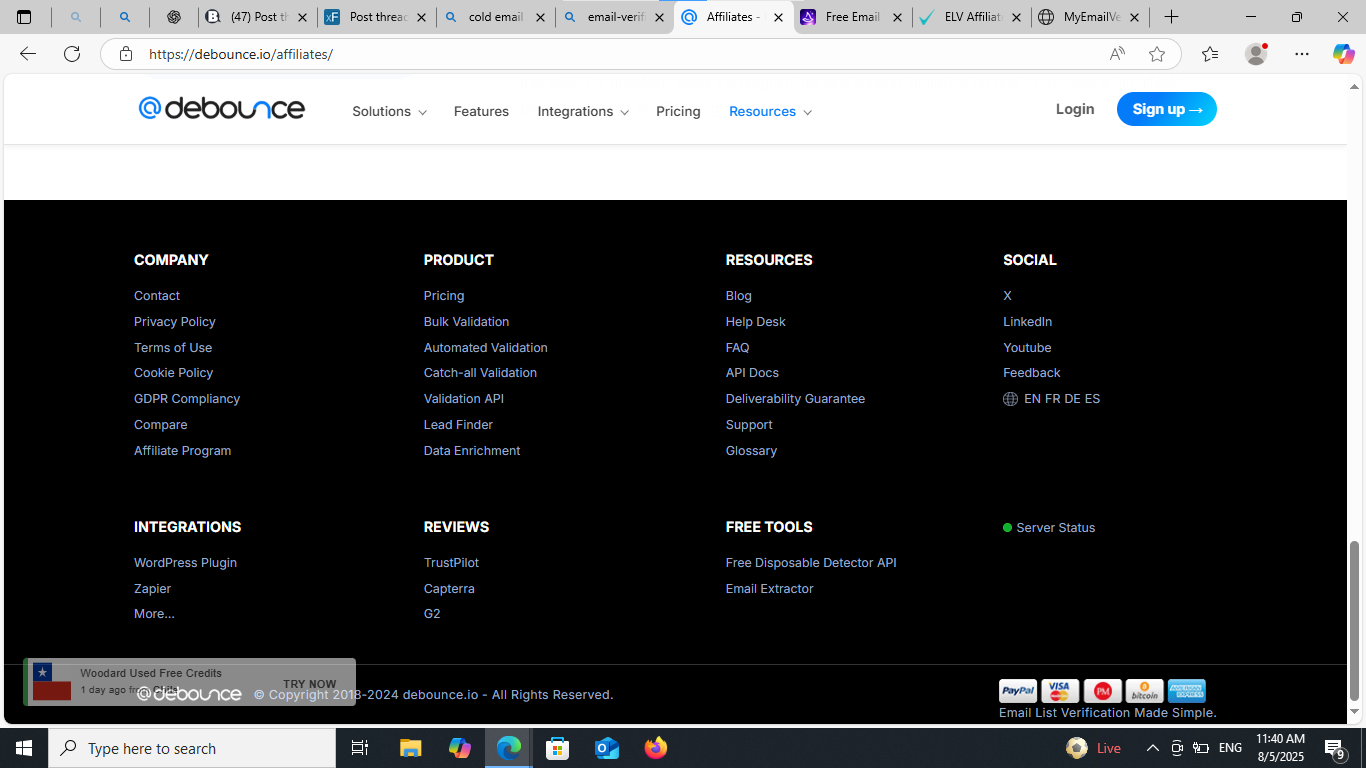The width and height of the screenshot is (1366, 768).
Task: Open the TrustPilot reviews link
Action: coord(451,563)
